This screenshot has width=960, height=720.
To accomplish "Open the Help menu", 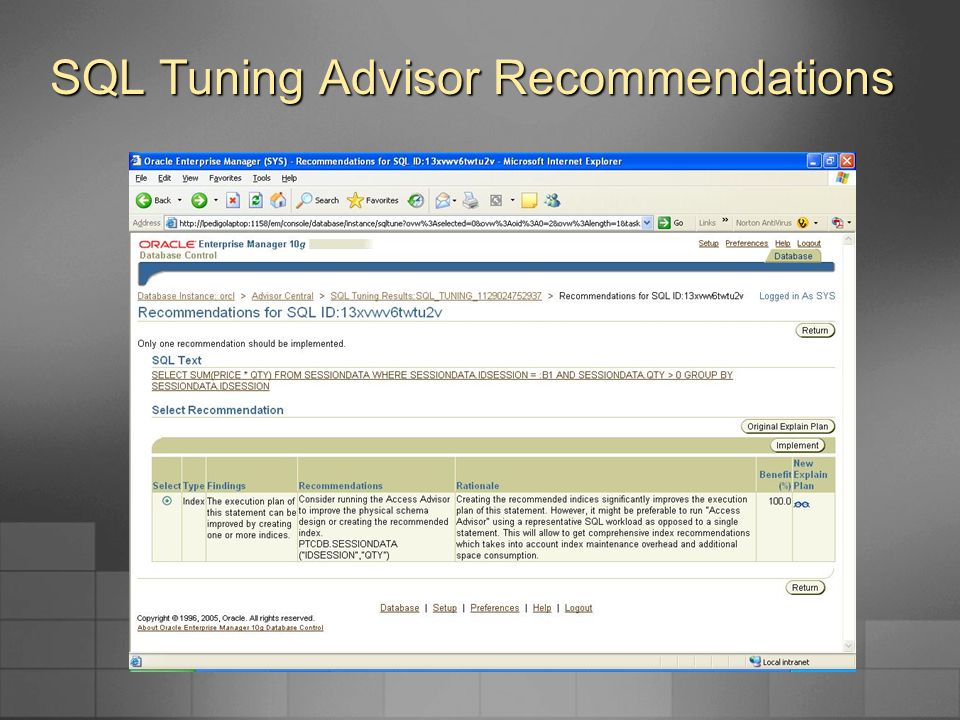I will (x=289, y=178).
